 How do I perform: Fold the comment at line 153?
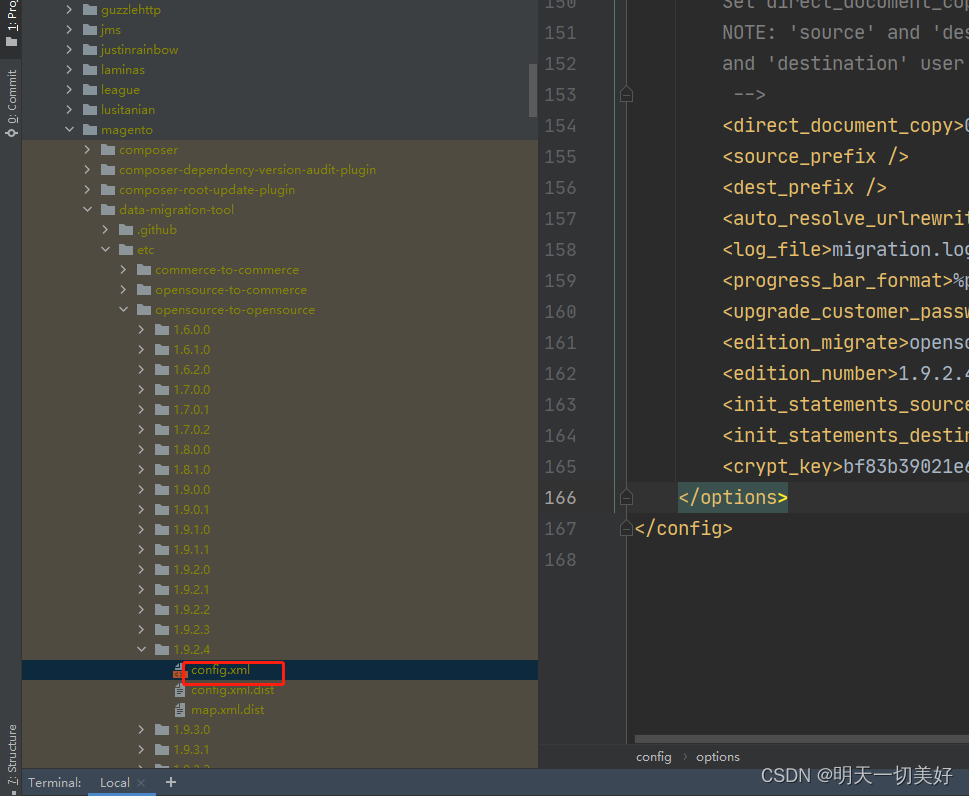pos(626,95)
